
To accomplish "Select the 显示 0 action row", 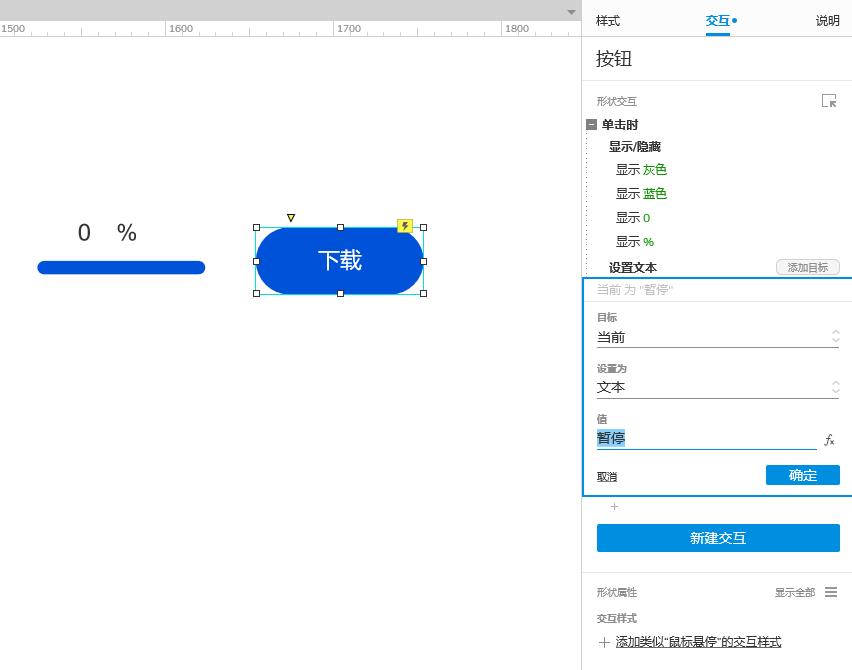I will pos(633,218).
